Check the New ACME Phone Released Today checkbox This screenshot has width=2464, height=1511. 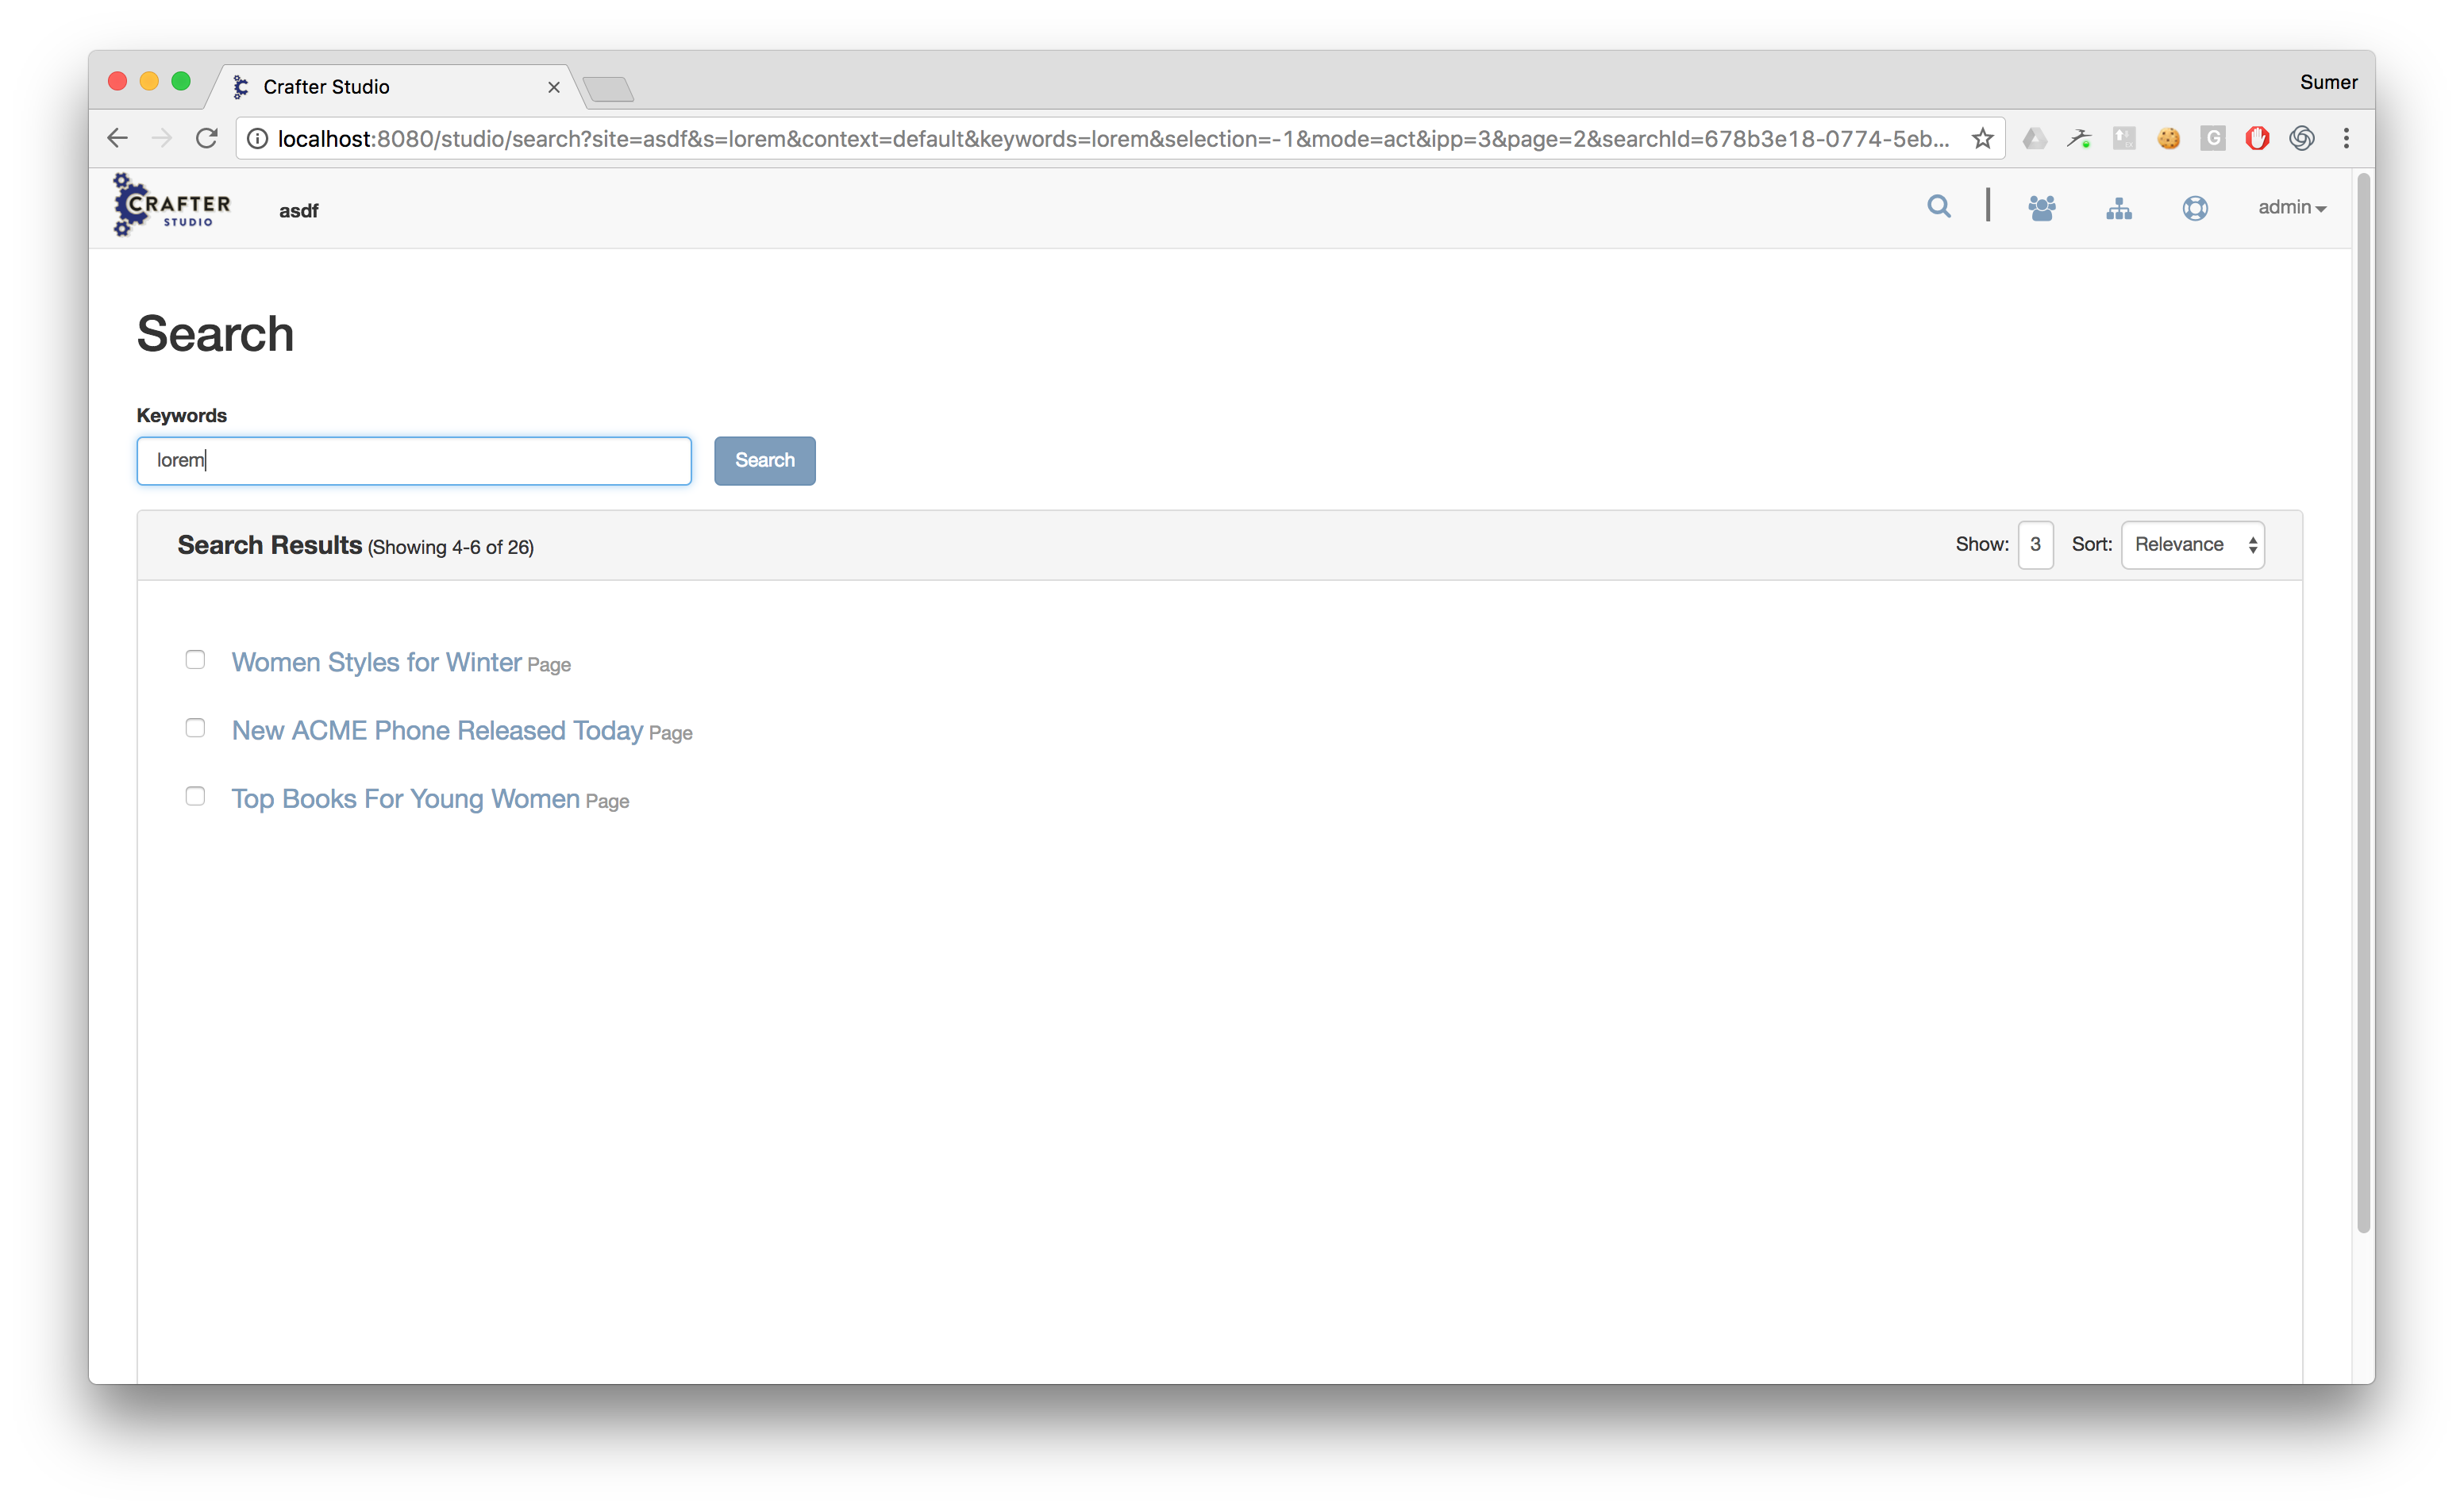(195, 728)
